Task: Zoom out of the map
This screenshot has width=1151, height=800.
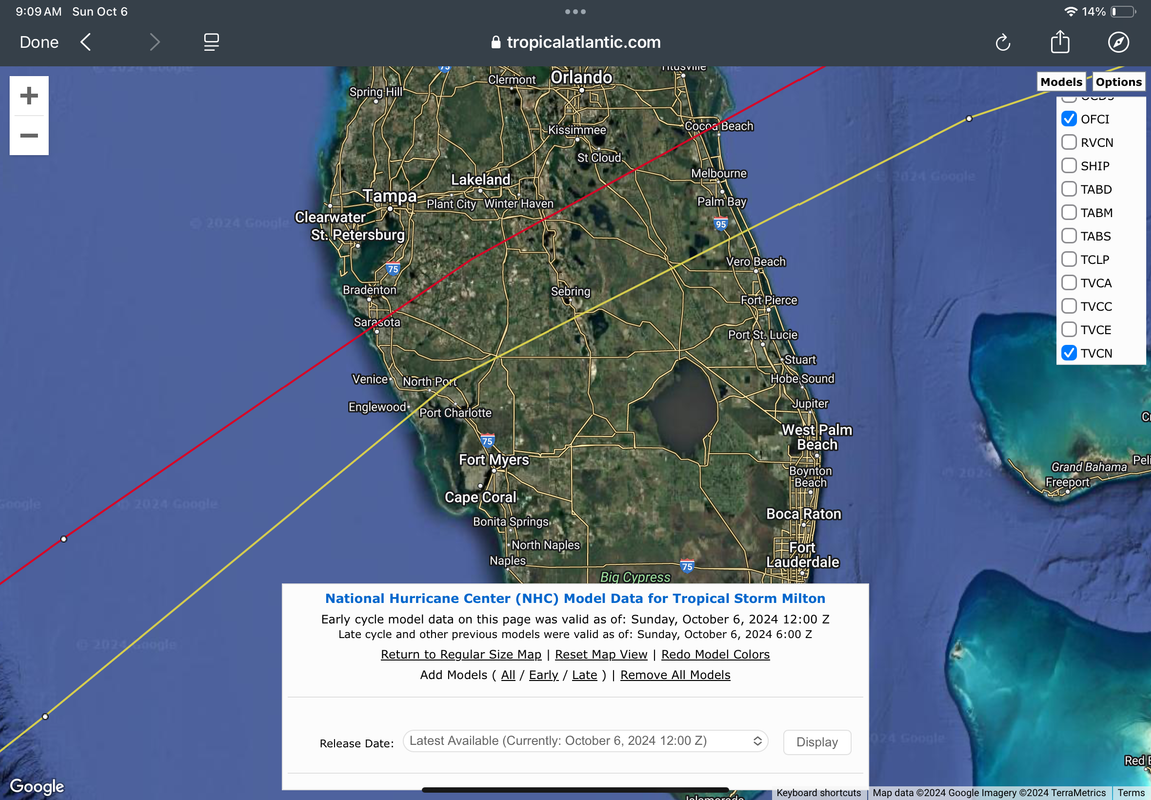Action: point(29,136)
